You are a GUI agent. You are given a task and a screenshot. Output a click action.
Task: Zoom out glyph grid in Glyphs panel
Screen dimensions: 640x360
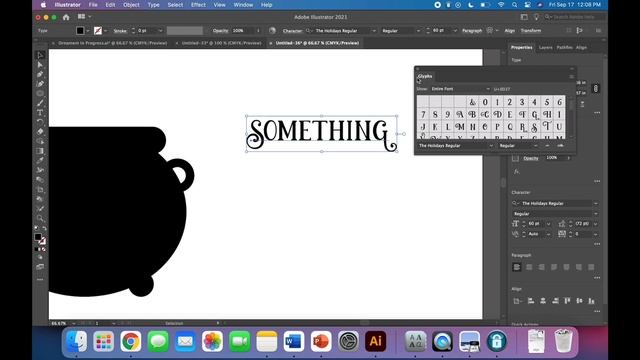pyautogui.click(x=547, y=146)
